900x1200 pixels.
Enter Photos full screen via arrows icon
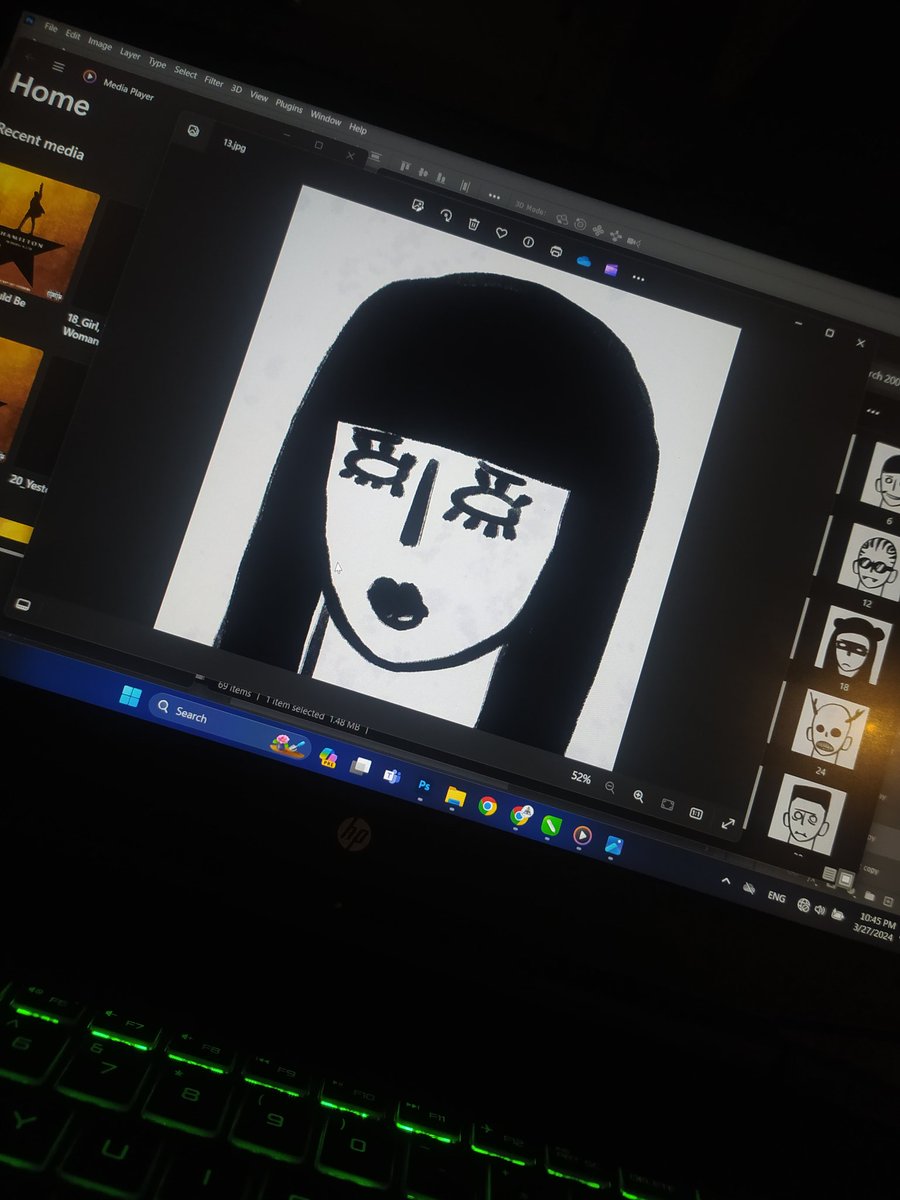727,824
